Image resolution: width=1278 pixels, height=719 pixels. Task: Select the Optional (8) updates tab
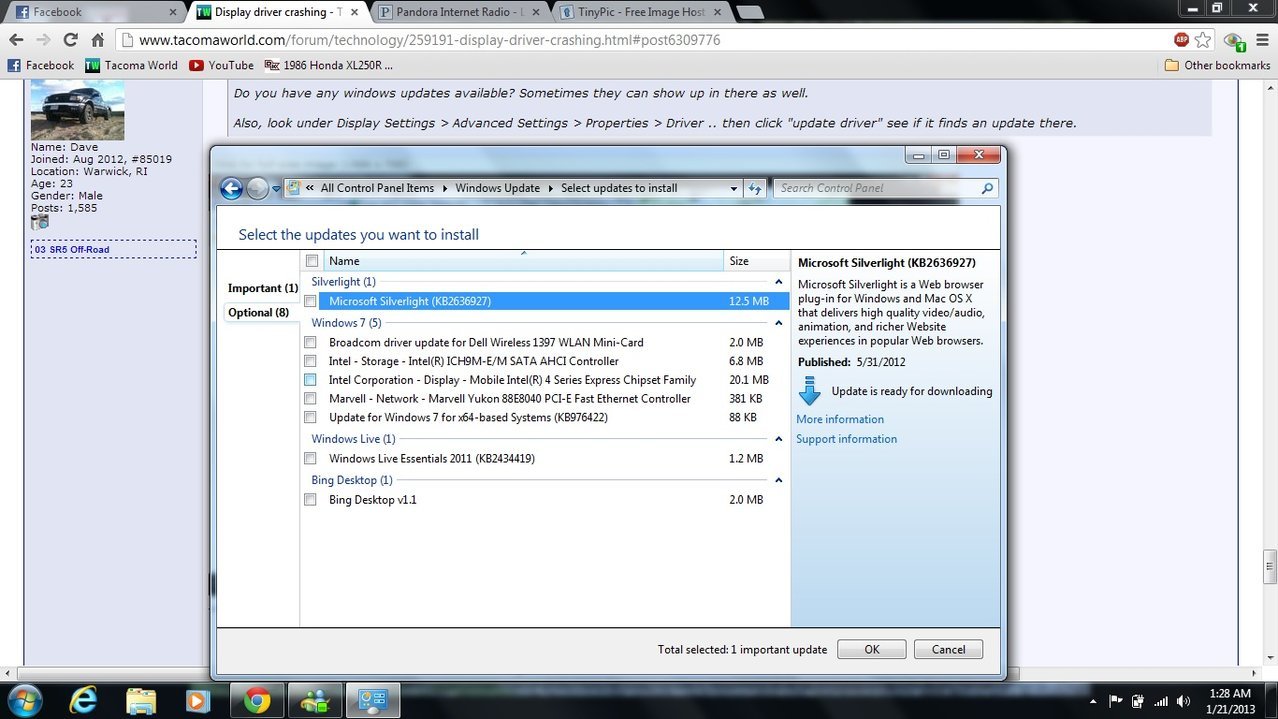click(x=258, y=312)
